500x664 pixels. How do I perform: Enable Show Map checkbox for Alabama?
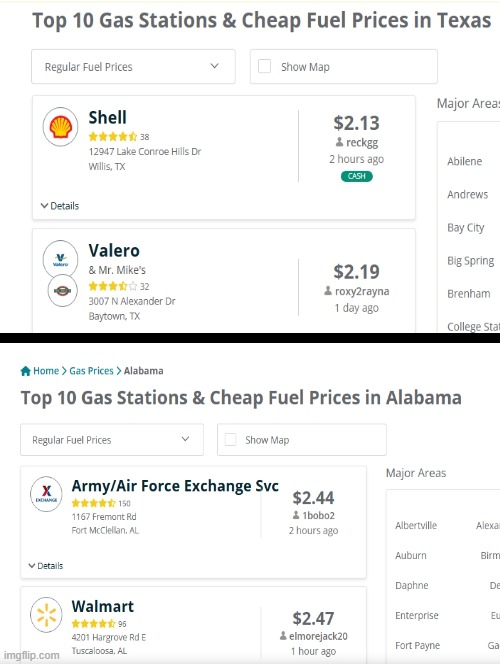(x=231, y=440)
